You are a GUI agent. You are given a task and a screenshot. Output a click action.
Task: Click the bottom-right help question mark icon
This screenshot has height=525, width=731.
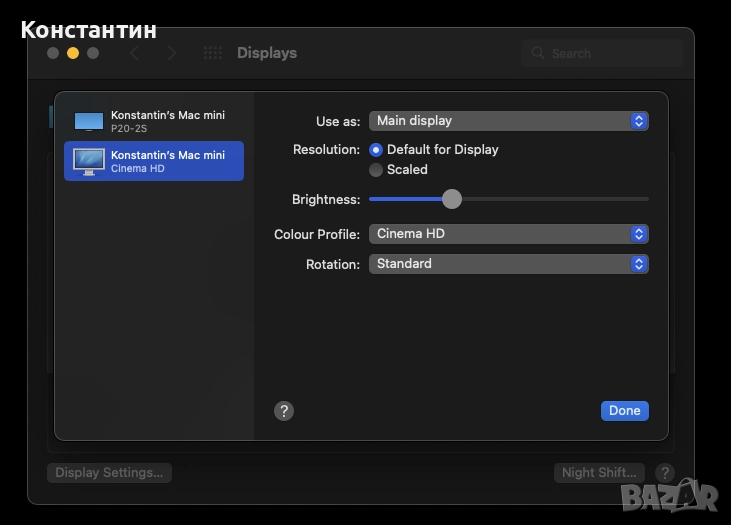tap(663, 473)
